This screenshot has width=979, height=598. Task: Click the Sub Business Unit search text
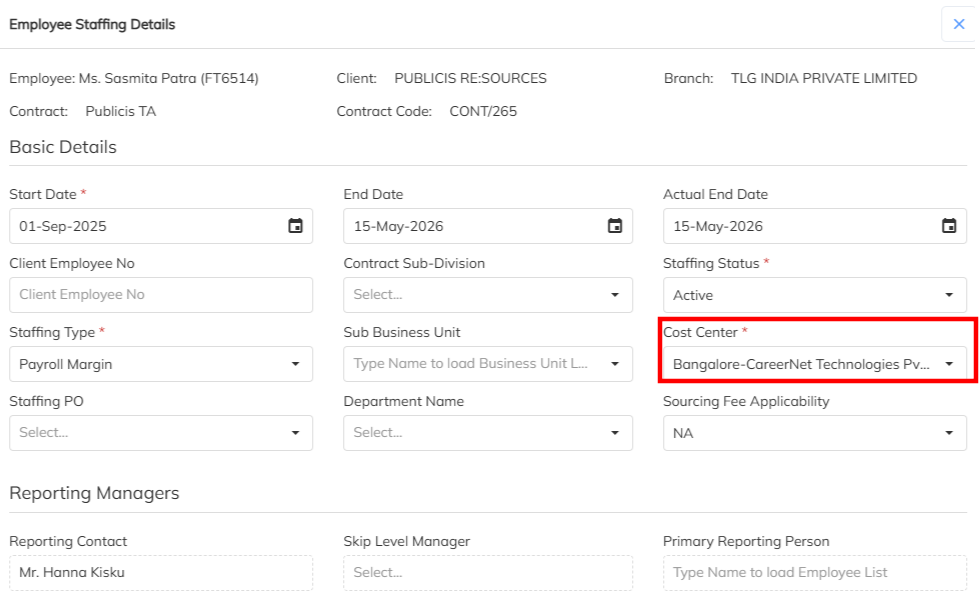pyautogui.click(x=472, y=364)
